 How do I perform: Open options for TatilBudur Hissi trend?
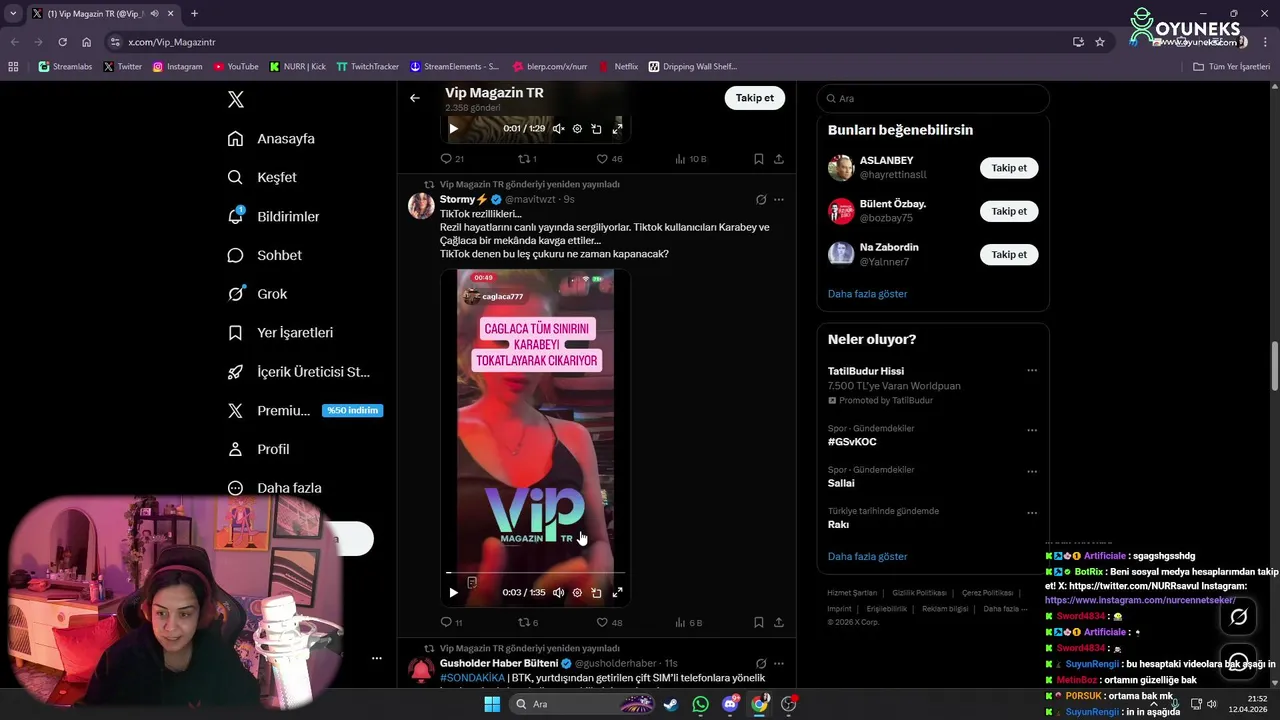(1032, 371)
